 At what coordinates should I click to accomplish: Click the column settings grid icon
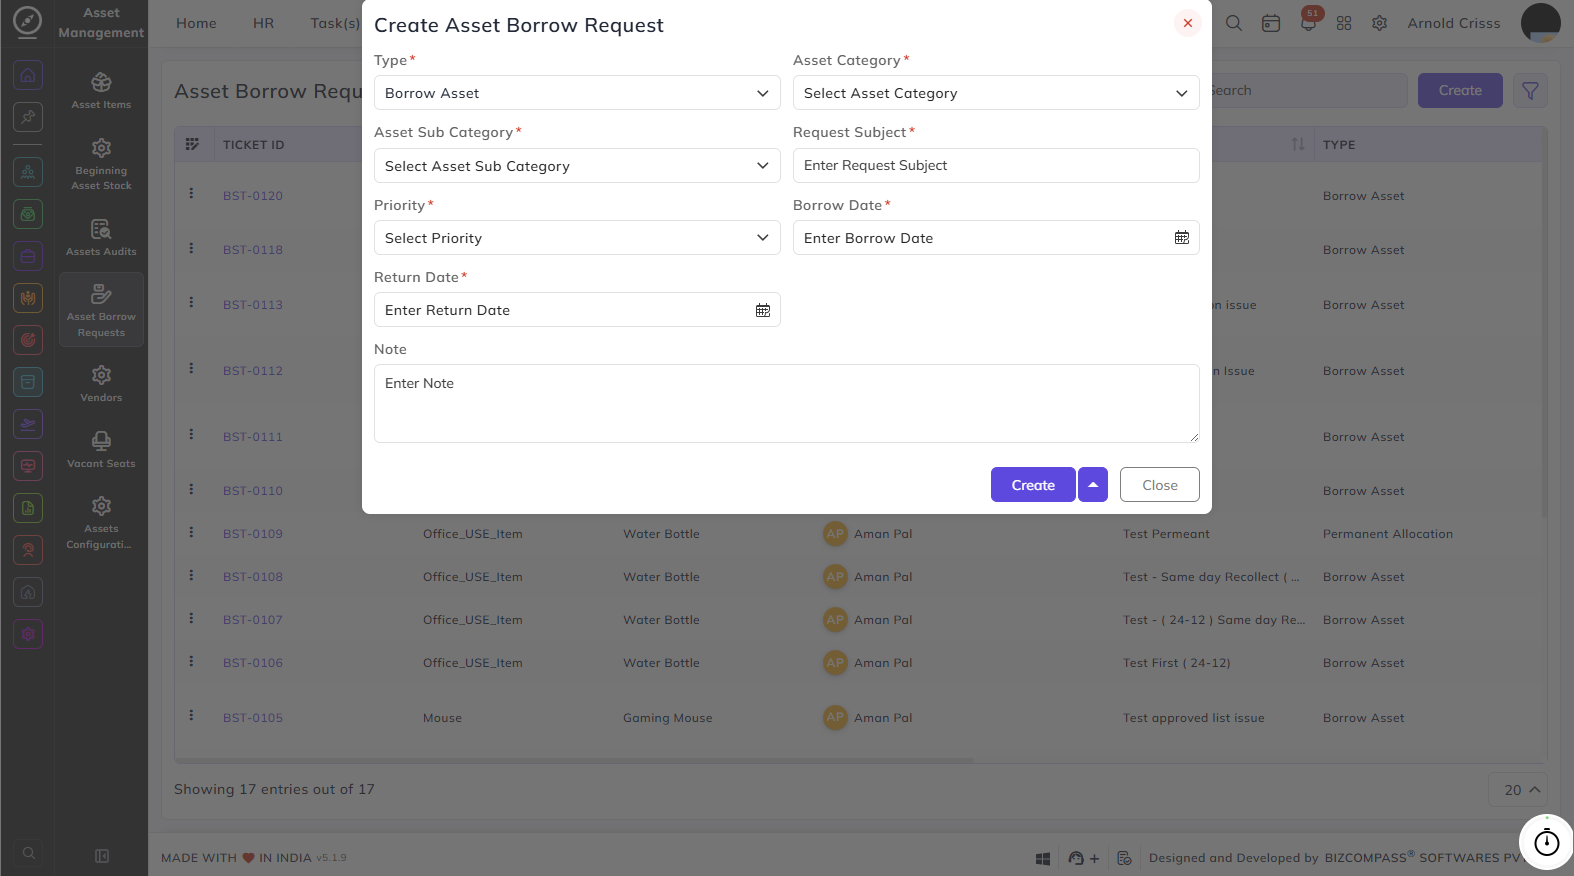pos(192,144)
